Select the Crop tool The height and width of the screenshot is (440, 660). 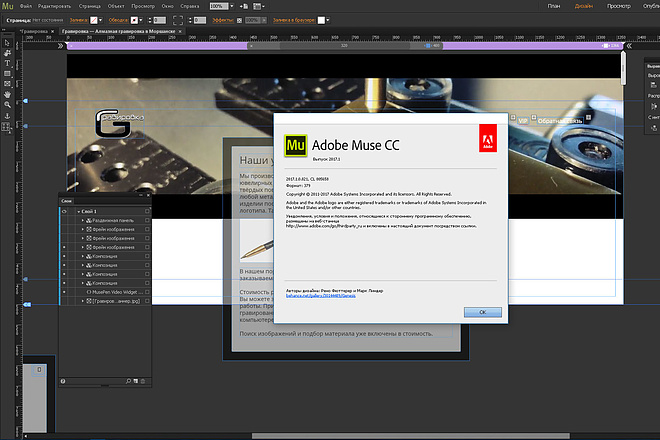pyautogui.click(x=7, y=53)
